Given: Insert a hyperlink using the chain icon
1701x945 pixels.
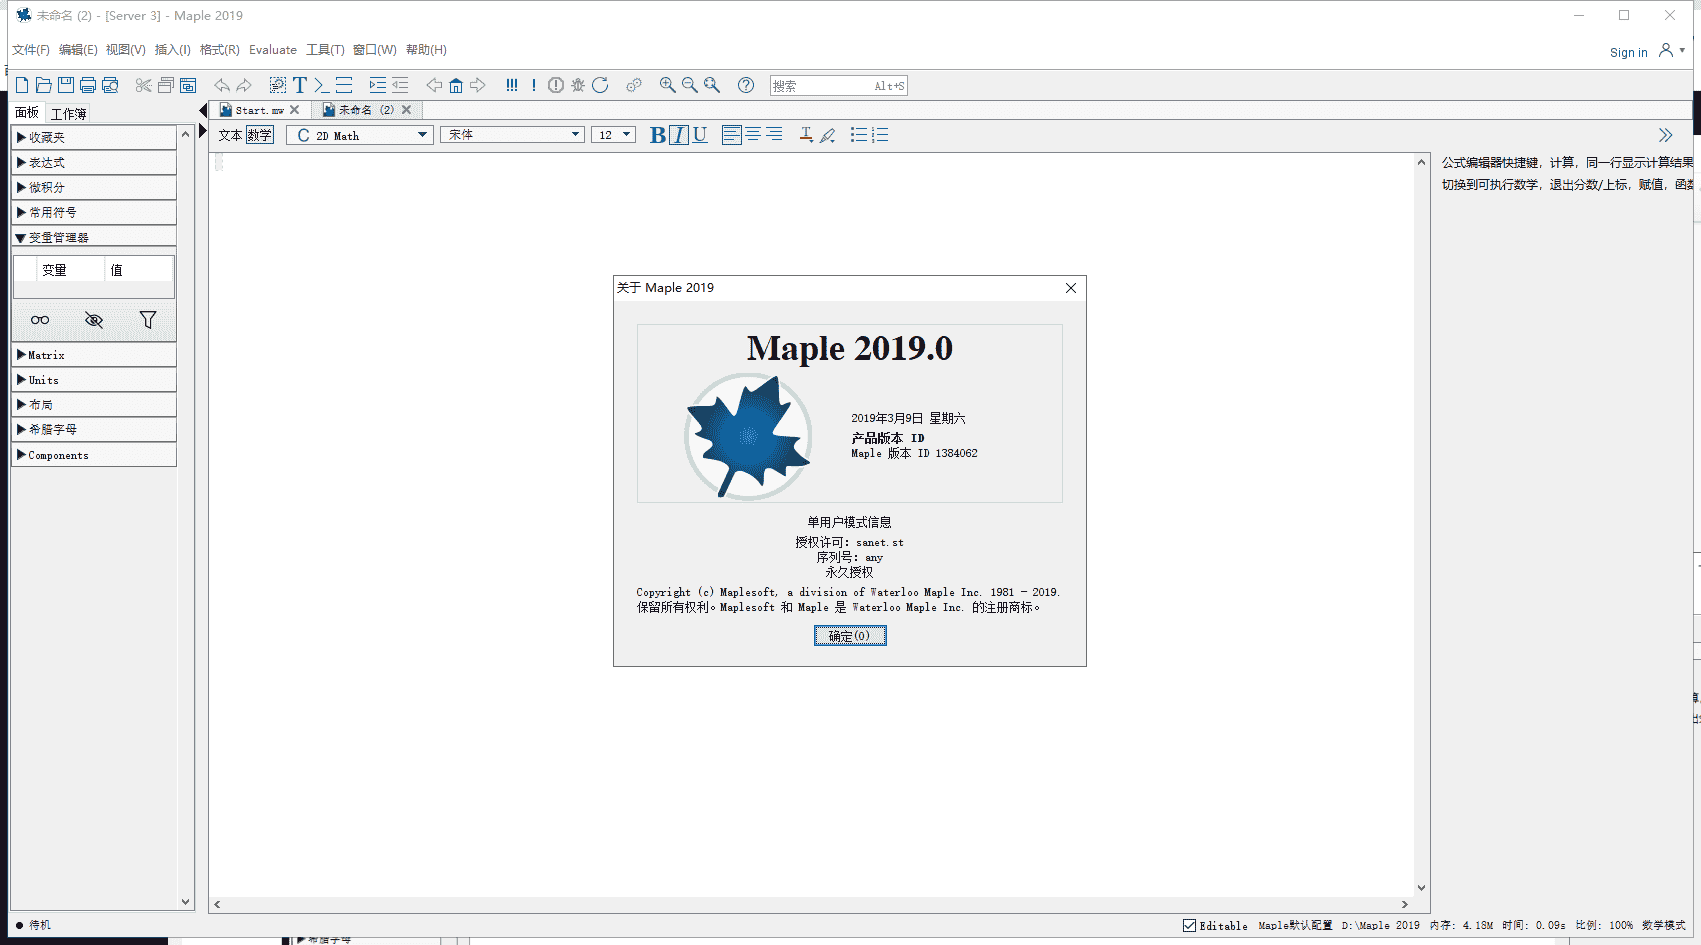Looking at the screenshot, I should click(x=634, y=85).
